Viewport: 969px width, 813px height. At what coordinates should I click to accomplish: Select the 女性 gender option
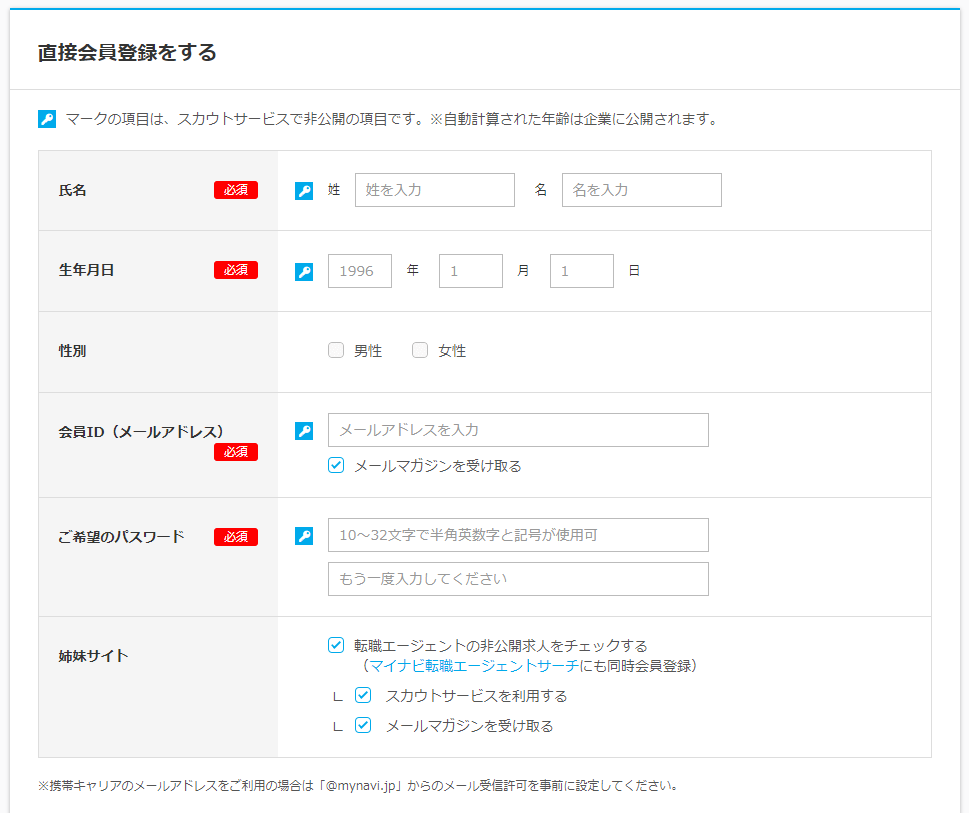point(420,350)
